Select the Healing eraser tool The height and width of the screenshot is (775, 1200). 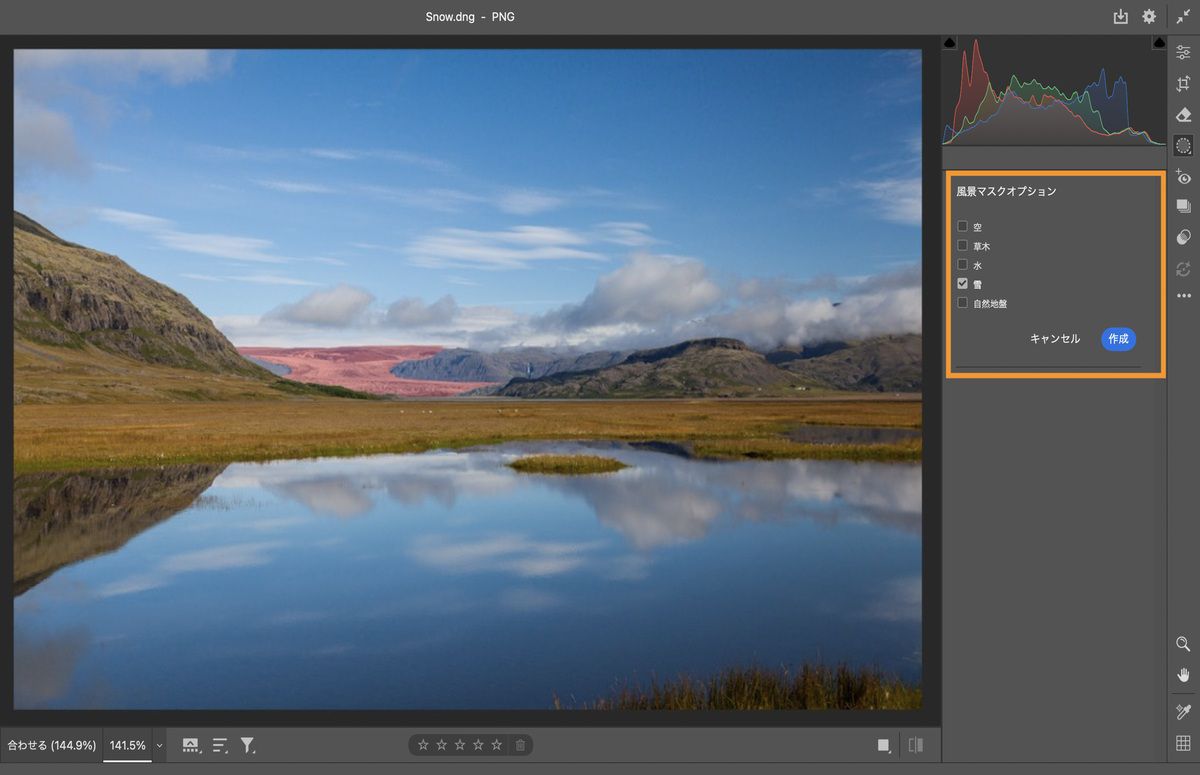click(x=1184, y=115)
